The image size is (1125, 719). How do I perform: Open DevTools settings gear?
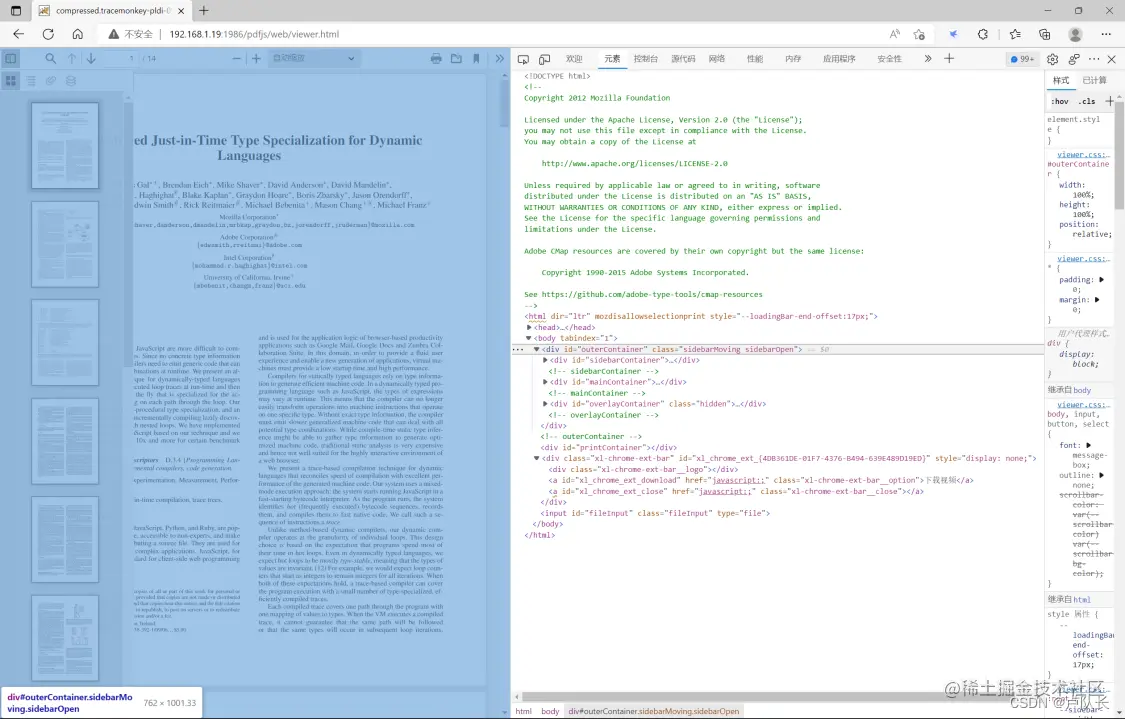(1053, 59)
